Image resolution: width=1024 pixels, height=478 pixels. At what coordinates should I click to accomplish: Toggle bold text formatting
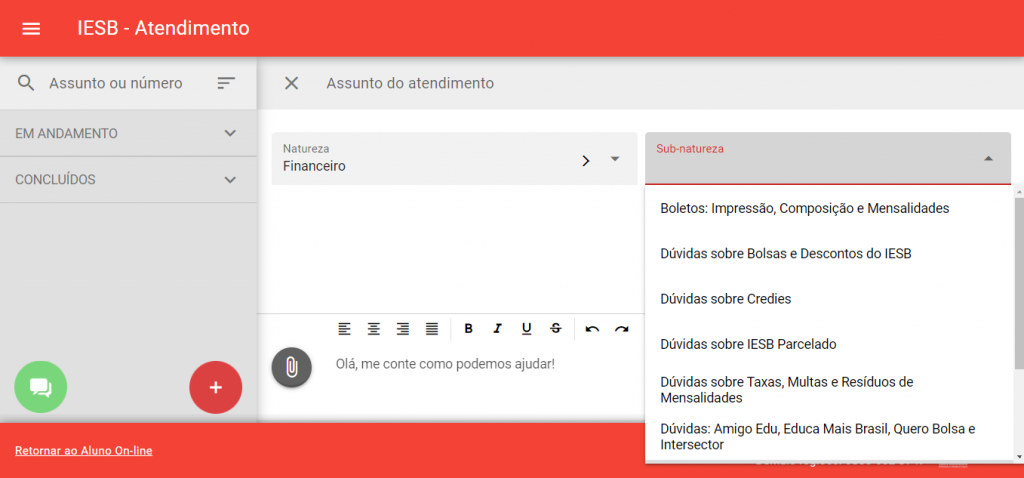tap(468, 329)
